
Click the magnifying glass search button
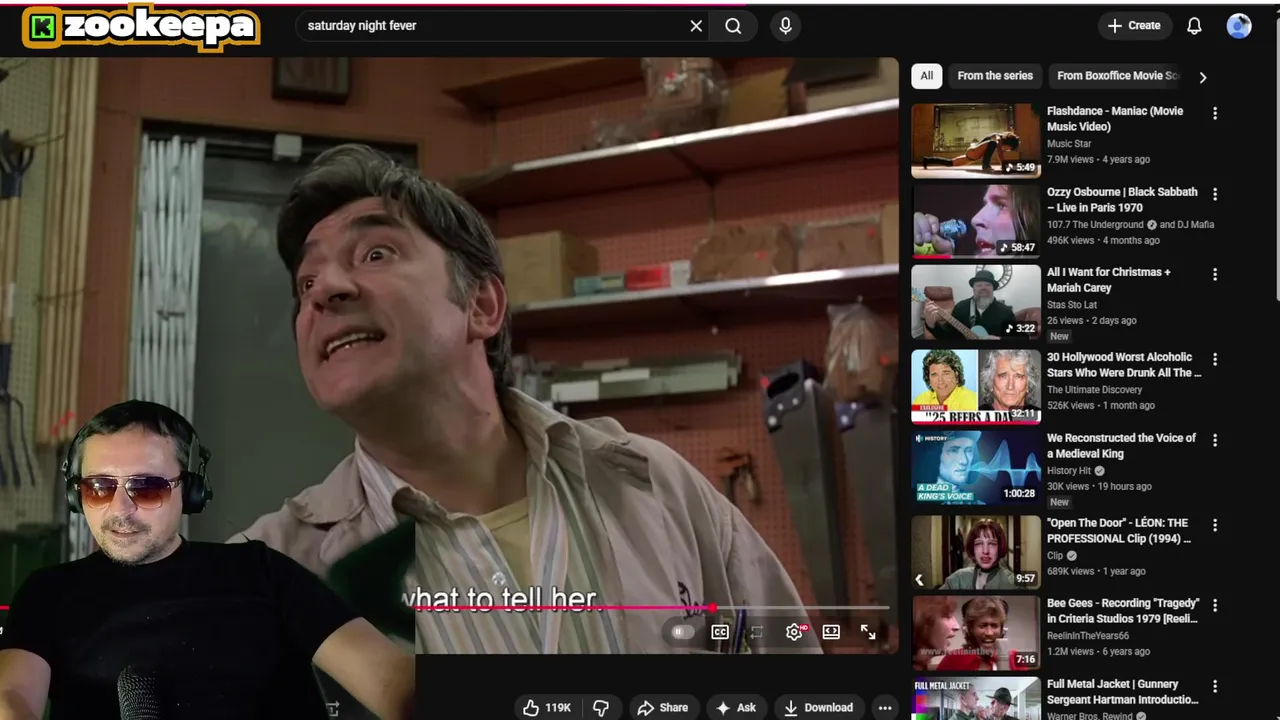(x=733, y=26)
